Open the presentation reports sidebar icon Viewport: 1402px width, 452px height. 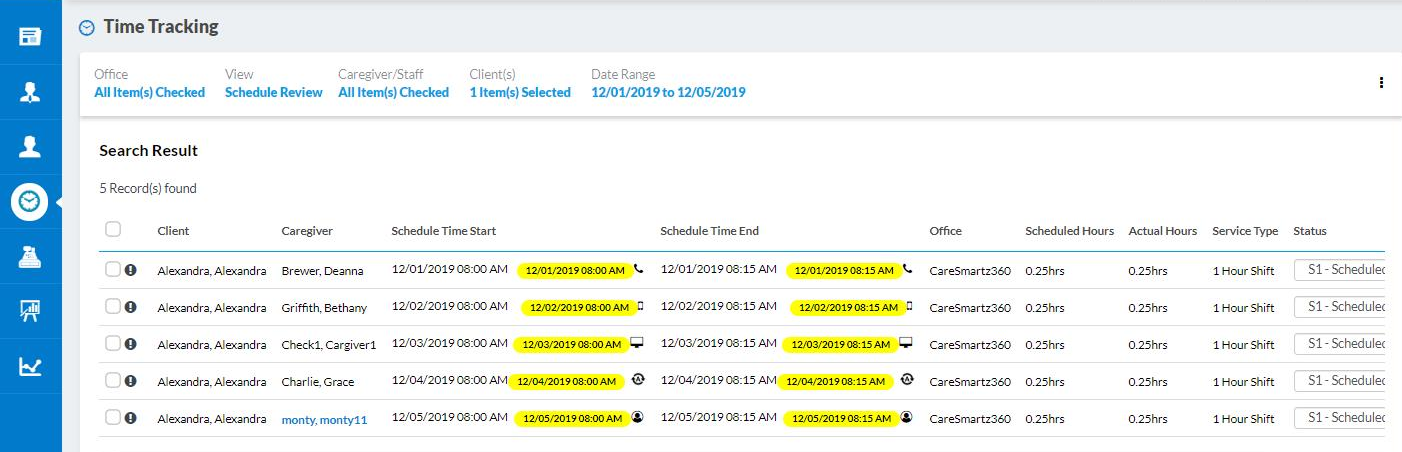click(x=30, y=312)
